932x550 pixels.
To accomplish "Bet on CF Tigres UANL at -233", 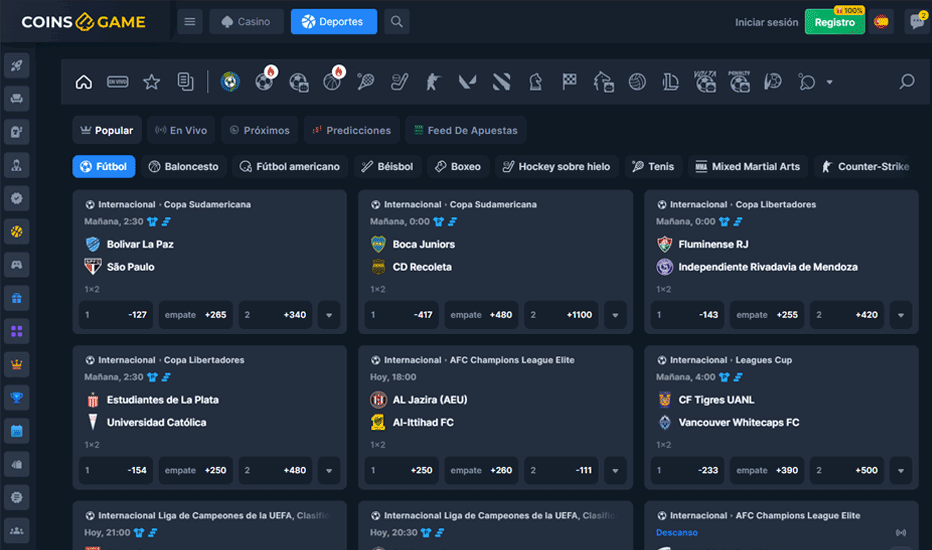I will 687,470.
